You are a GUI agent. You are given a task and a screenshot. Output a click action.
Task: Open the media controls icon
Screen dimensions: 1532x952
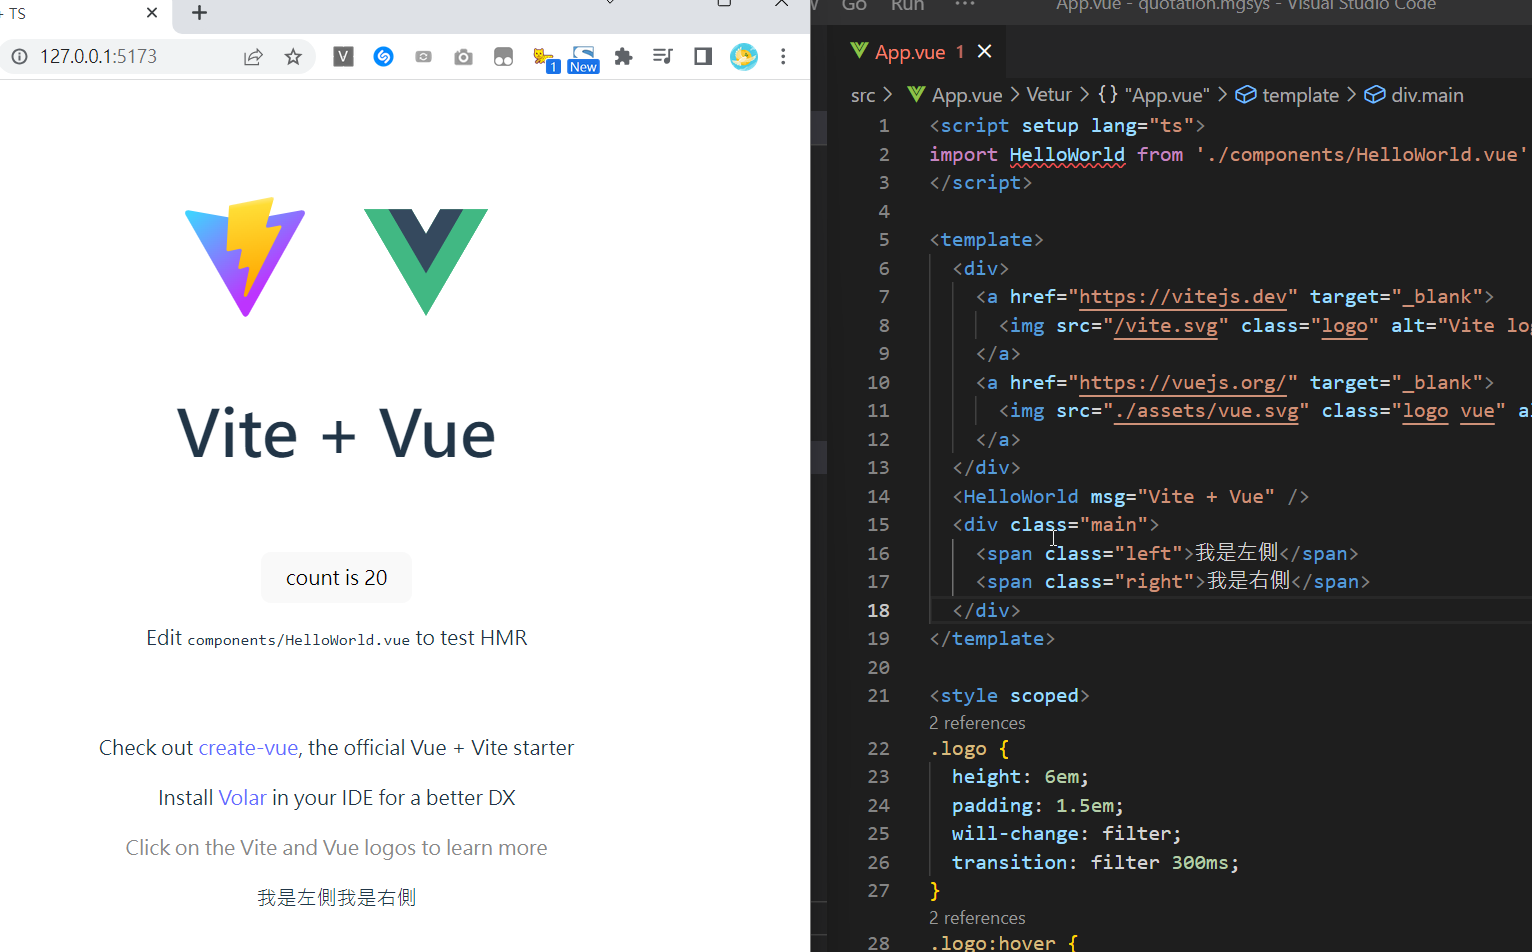(x=663, y=57)
